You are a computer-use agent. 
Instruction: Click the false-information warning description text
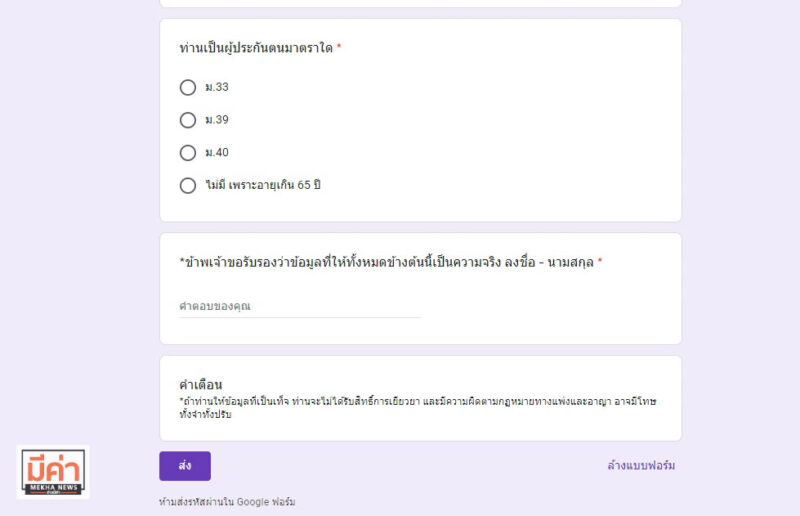[417, 408]
